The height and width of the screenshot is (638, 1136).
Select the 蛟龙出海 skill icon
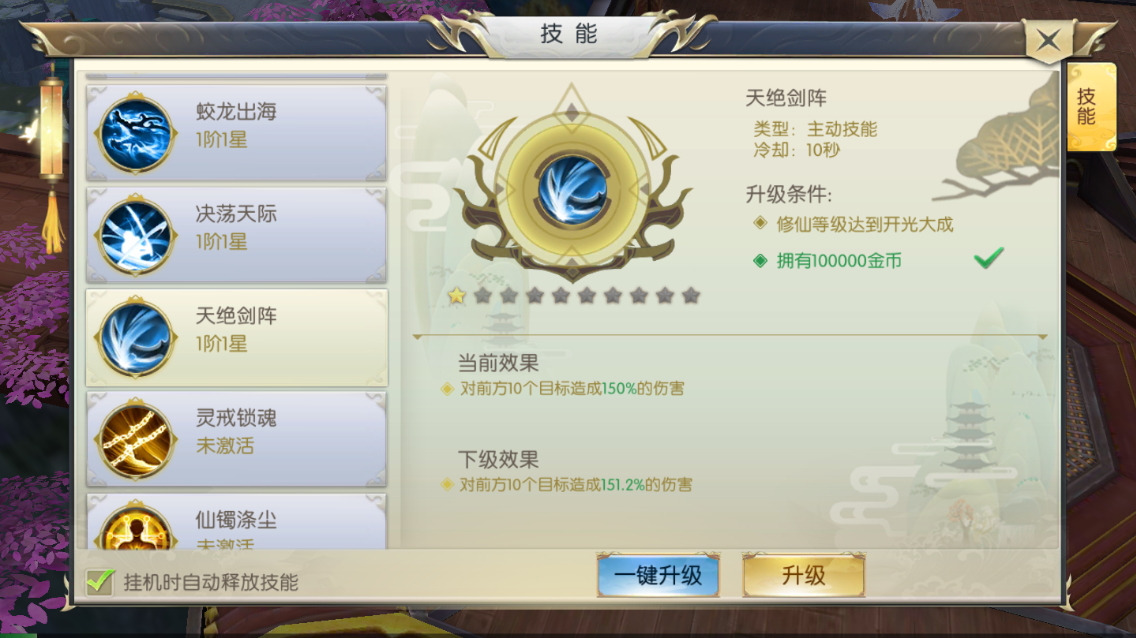pos(135,133)
